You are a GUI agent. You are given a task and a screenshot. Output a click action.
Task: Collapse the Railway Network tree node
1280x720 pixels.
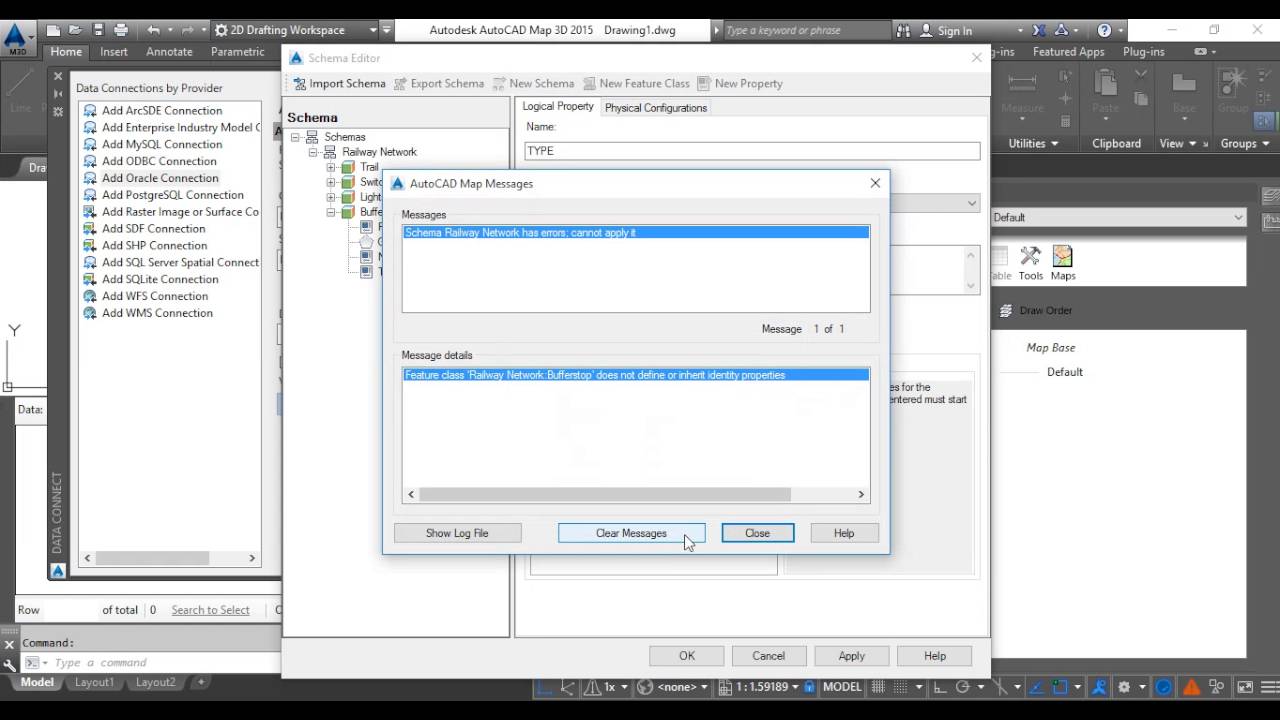point(313,152)
